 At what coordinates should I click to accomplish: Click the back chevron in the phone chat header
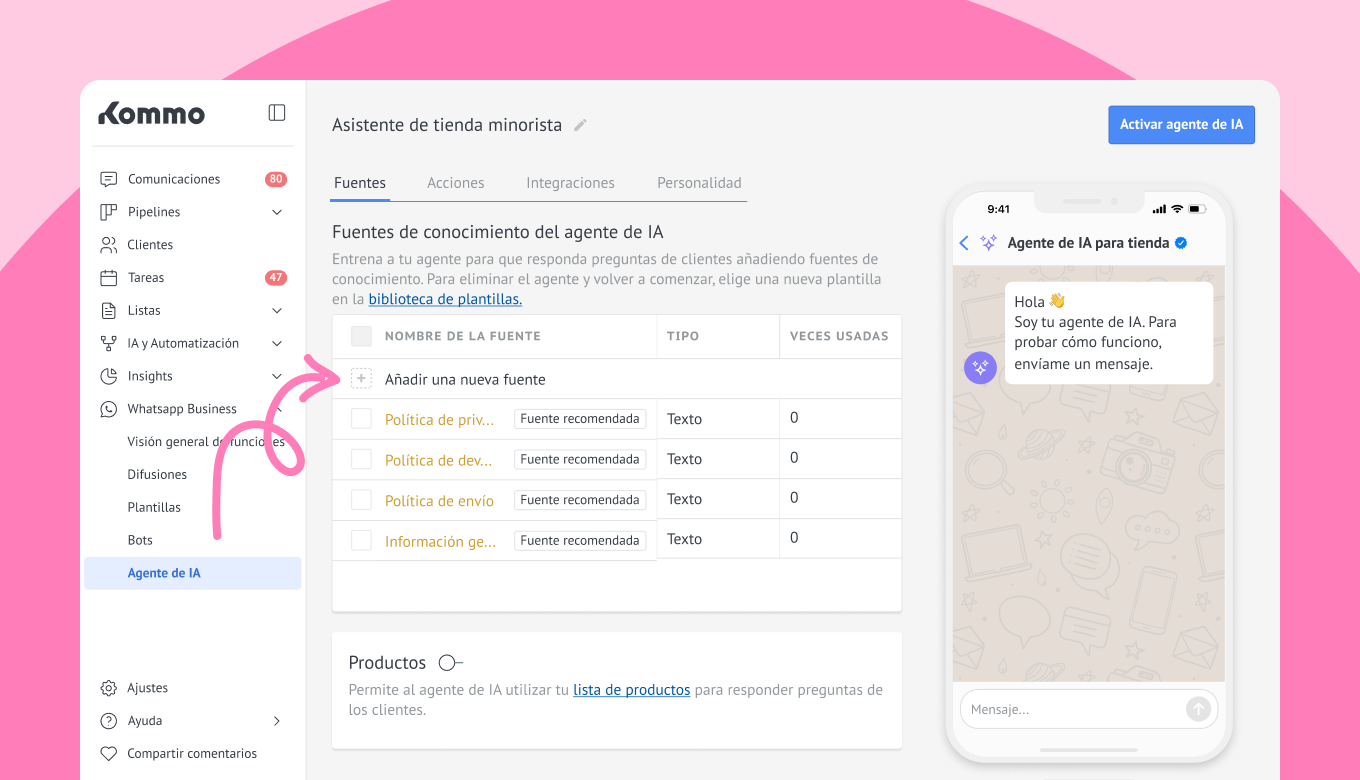click(964, 243)
